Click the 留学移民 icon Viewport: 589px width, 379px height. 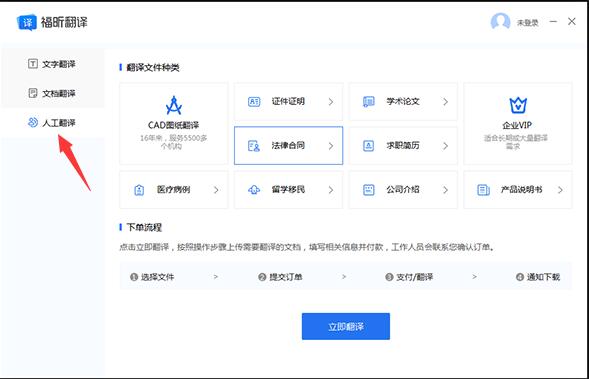[x=254, y=190]
